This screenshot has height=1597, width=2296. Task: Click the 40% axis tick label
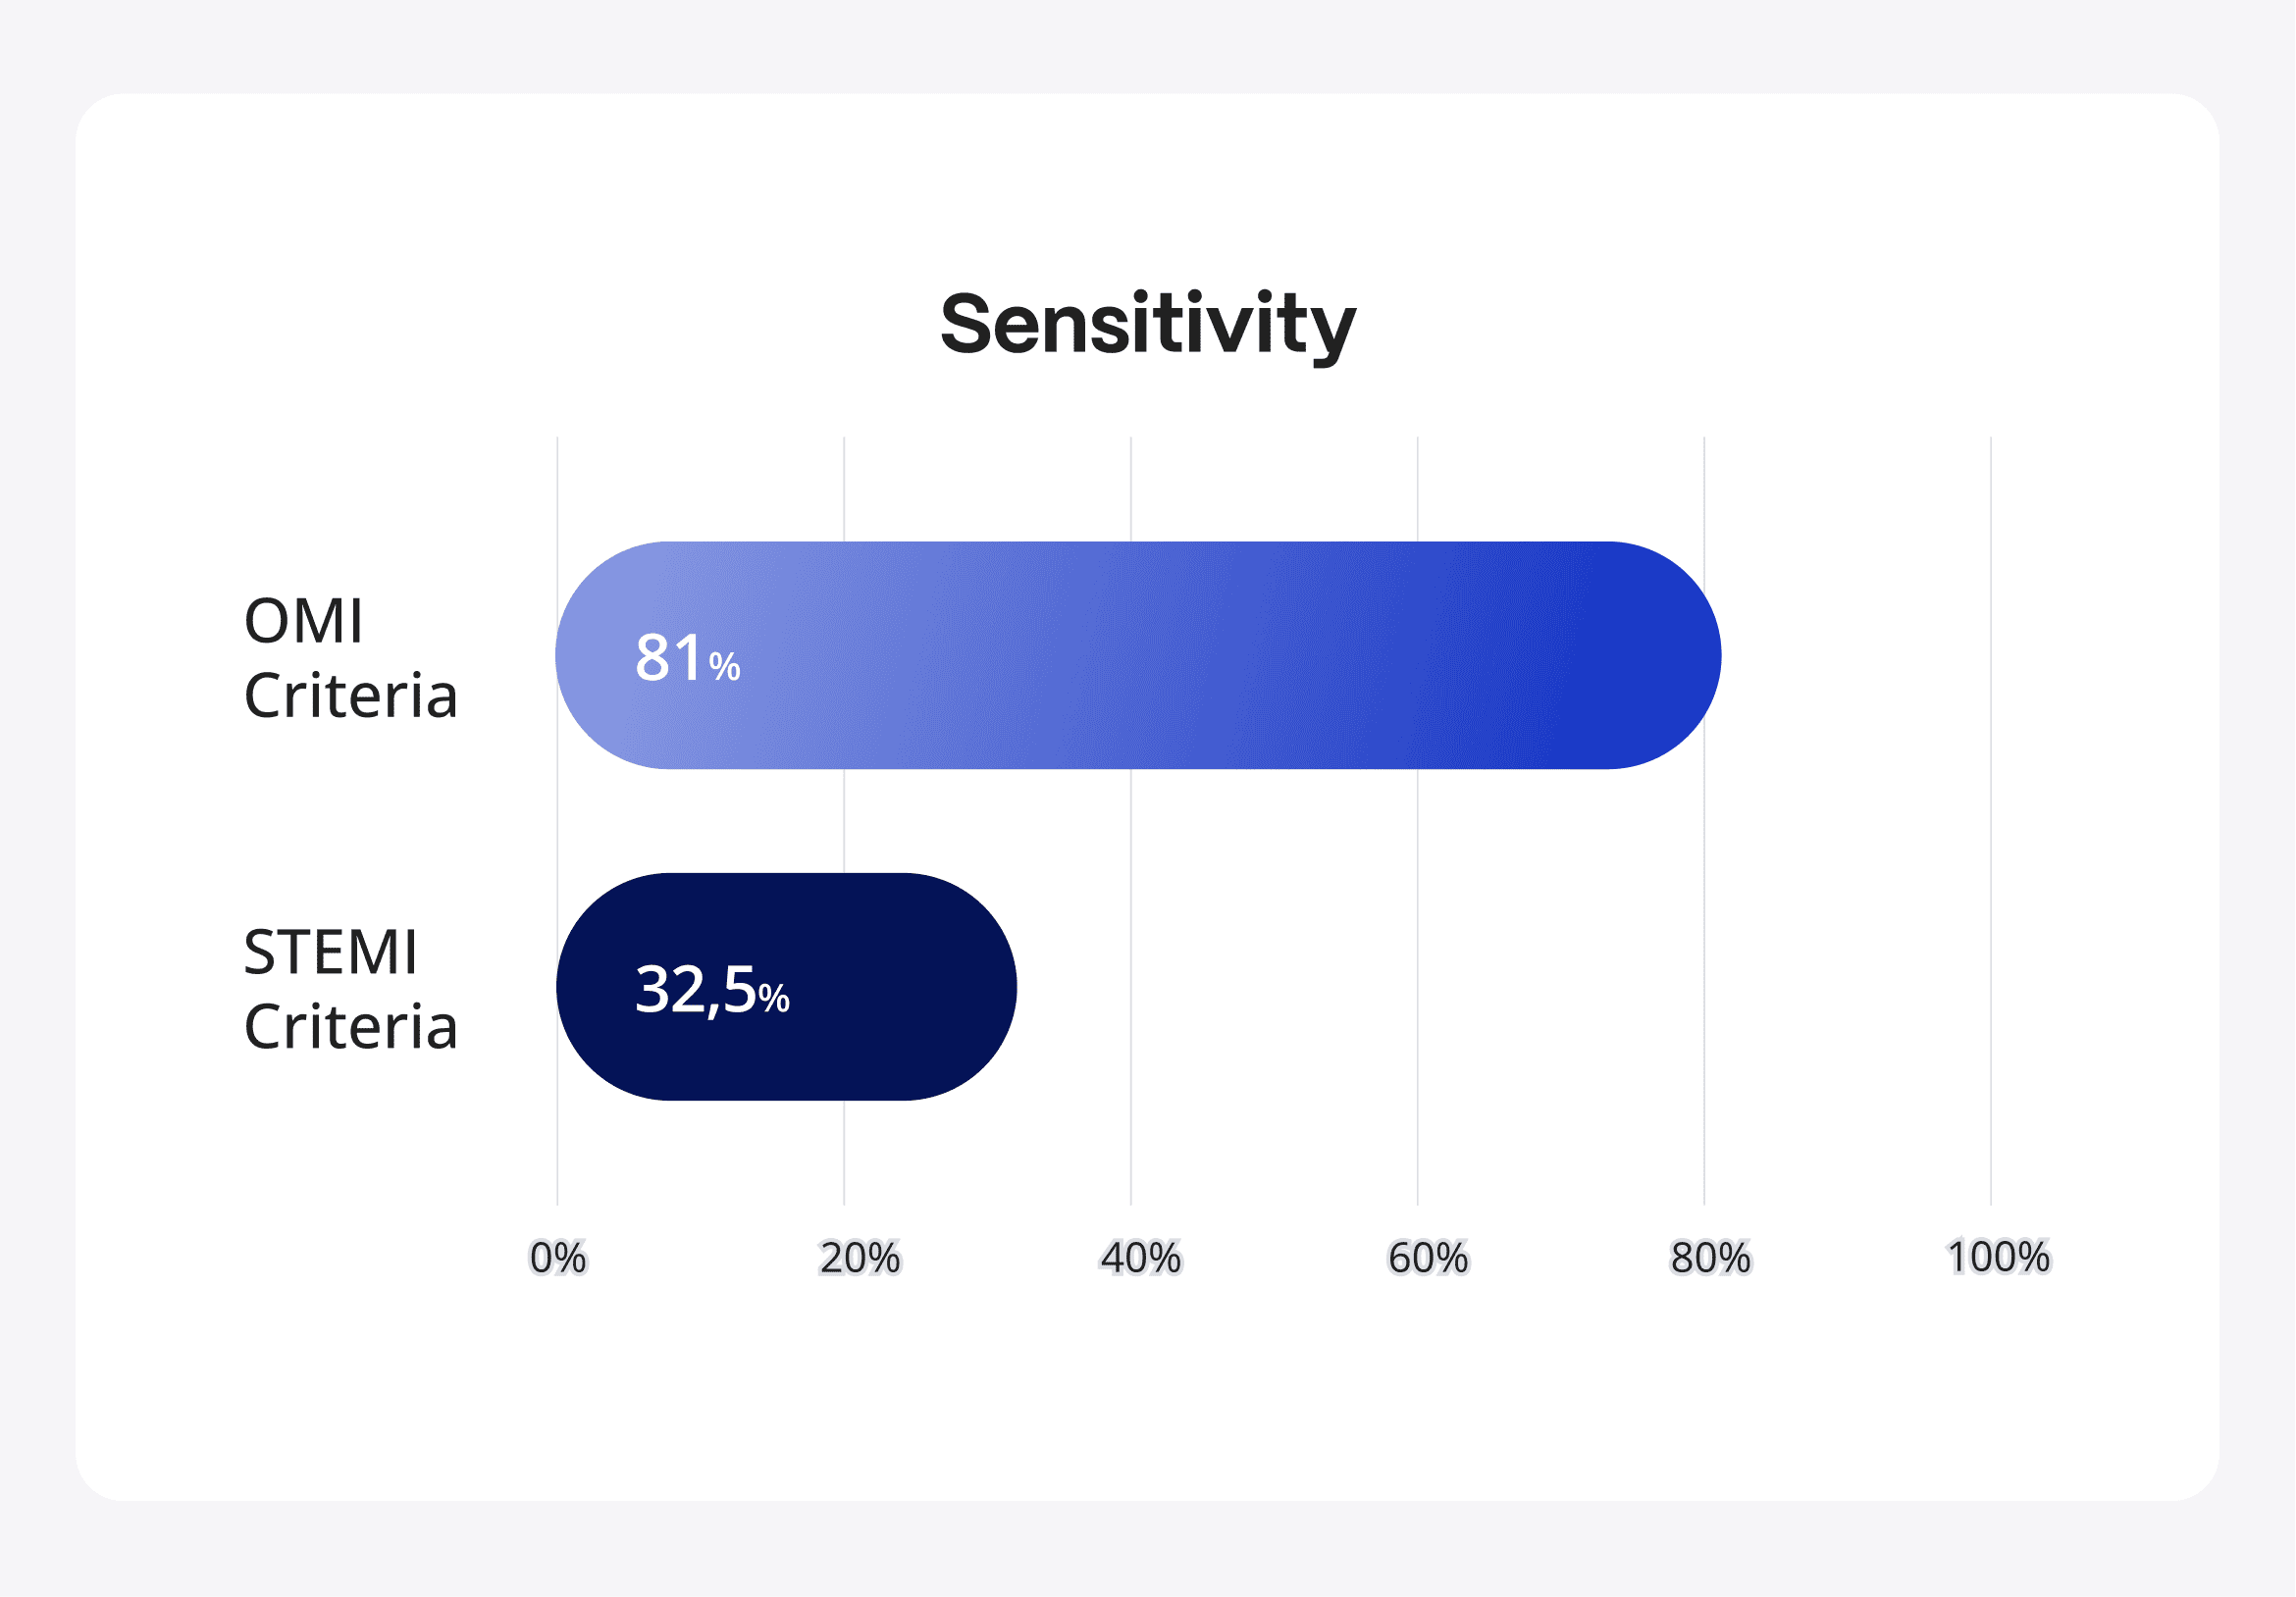click(1140, 1258)
